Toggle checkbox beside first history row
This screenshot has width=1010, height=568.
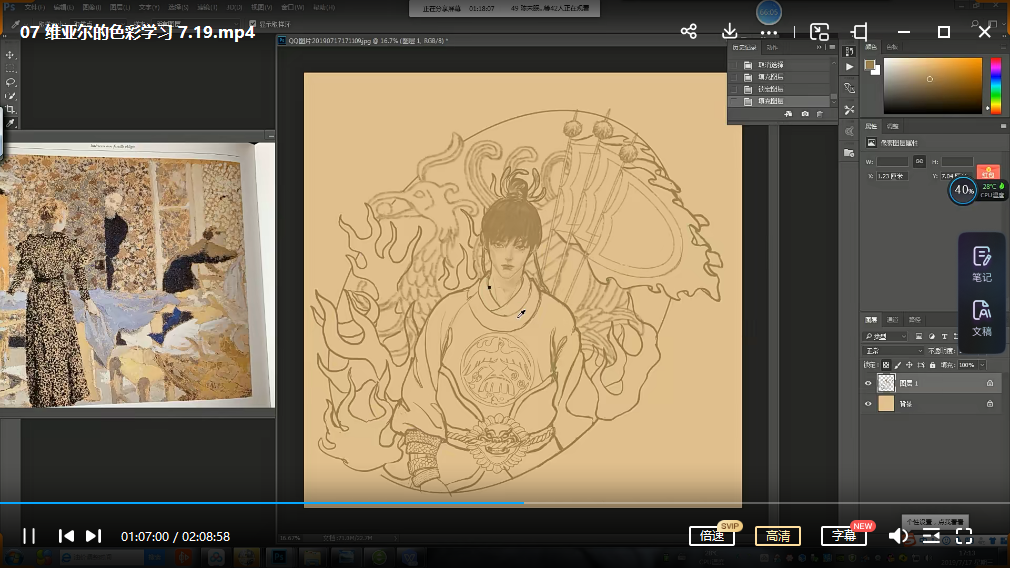pyautogui.click(x=734, y=65)
